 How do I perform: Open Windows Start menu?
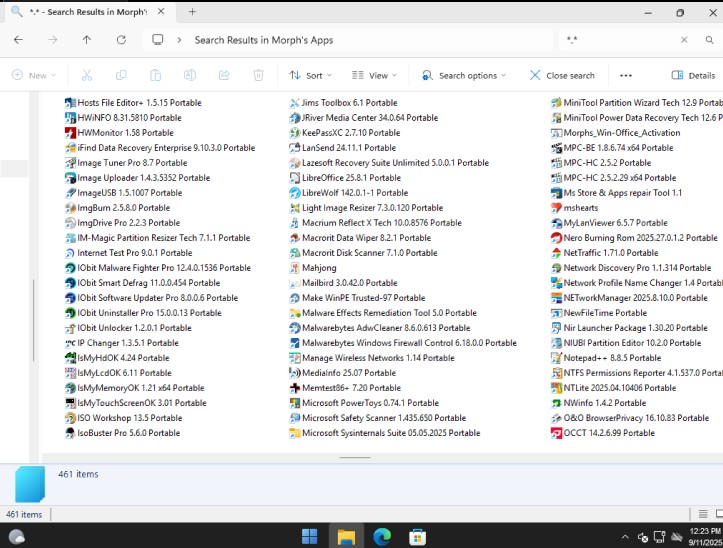(x=309, y=536)
